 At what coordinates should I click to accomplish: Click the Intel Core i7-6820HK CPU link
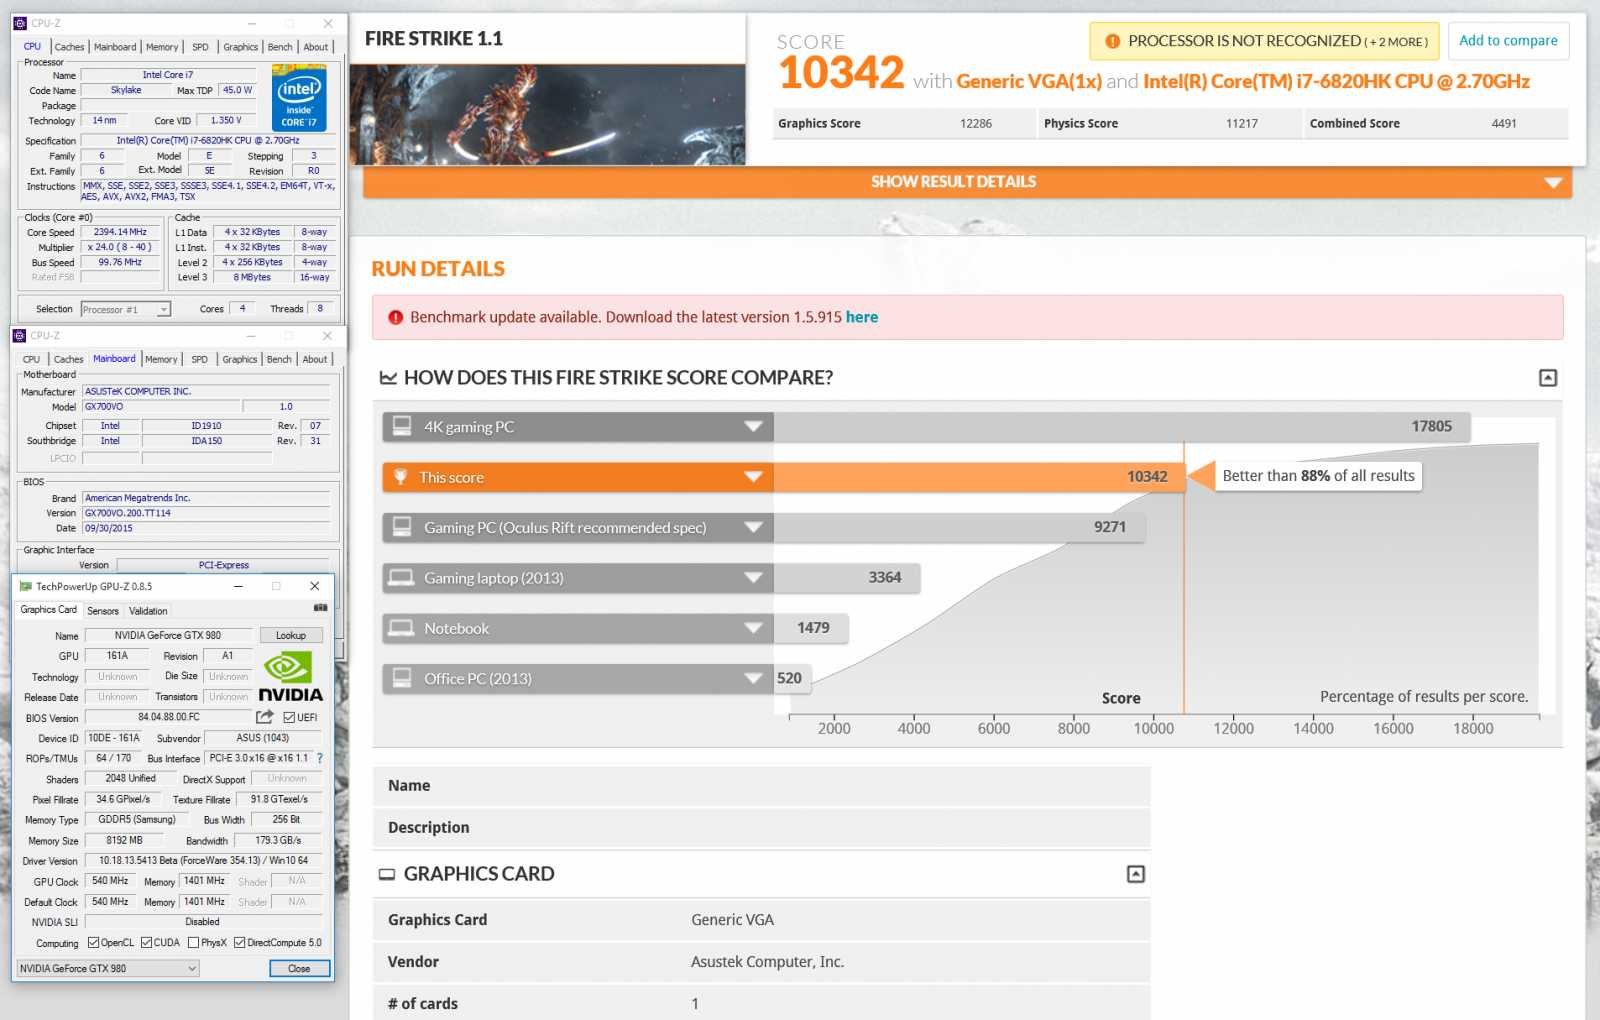(1336, 81)
